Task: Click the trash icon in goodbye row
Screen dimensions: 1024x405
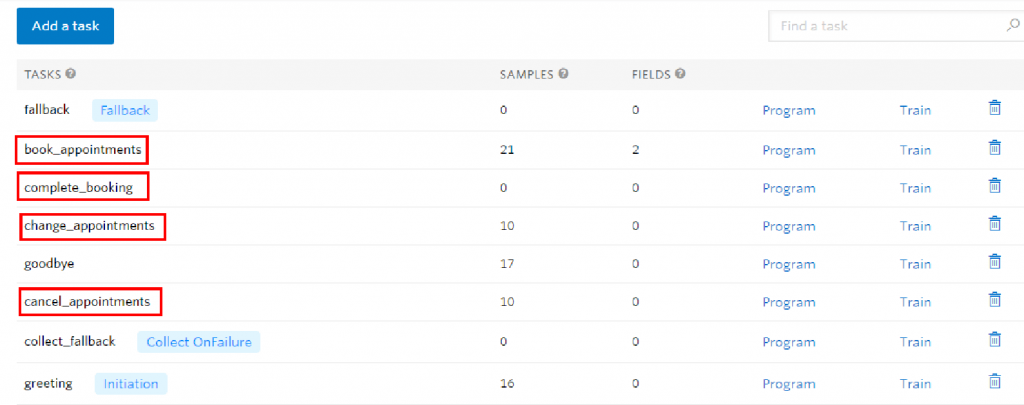Action: pyautogui.click(x=994, y=262)
